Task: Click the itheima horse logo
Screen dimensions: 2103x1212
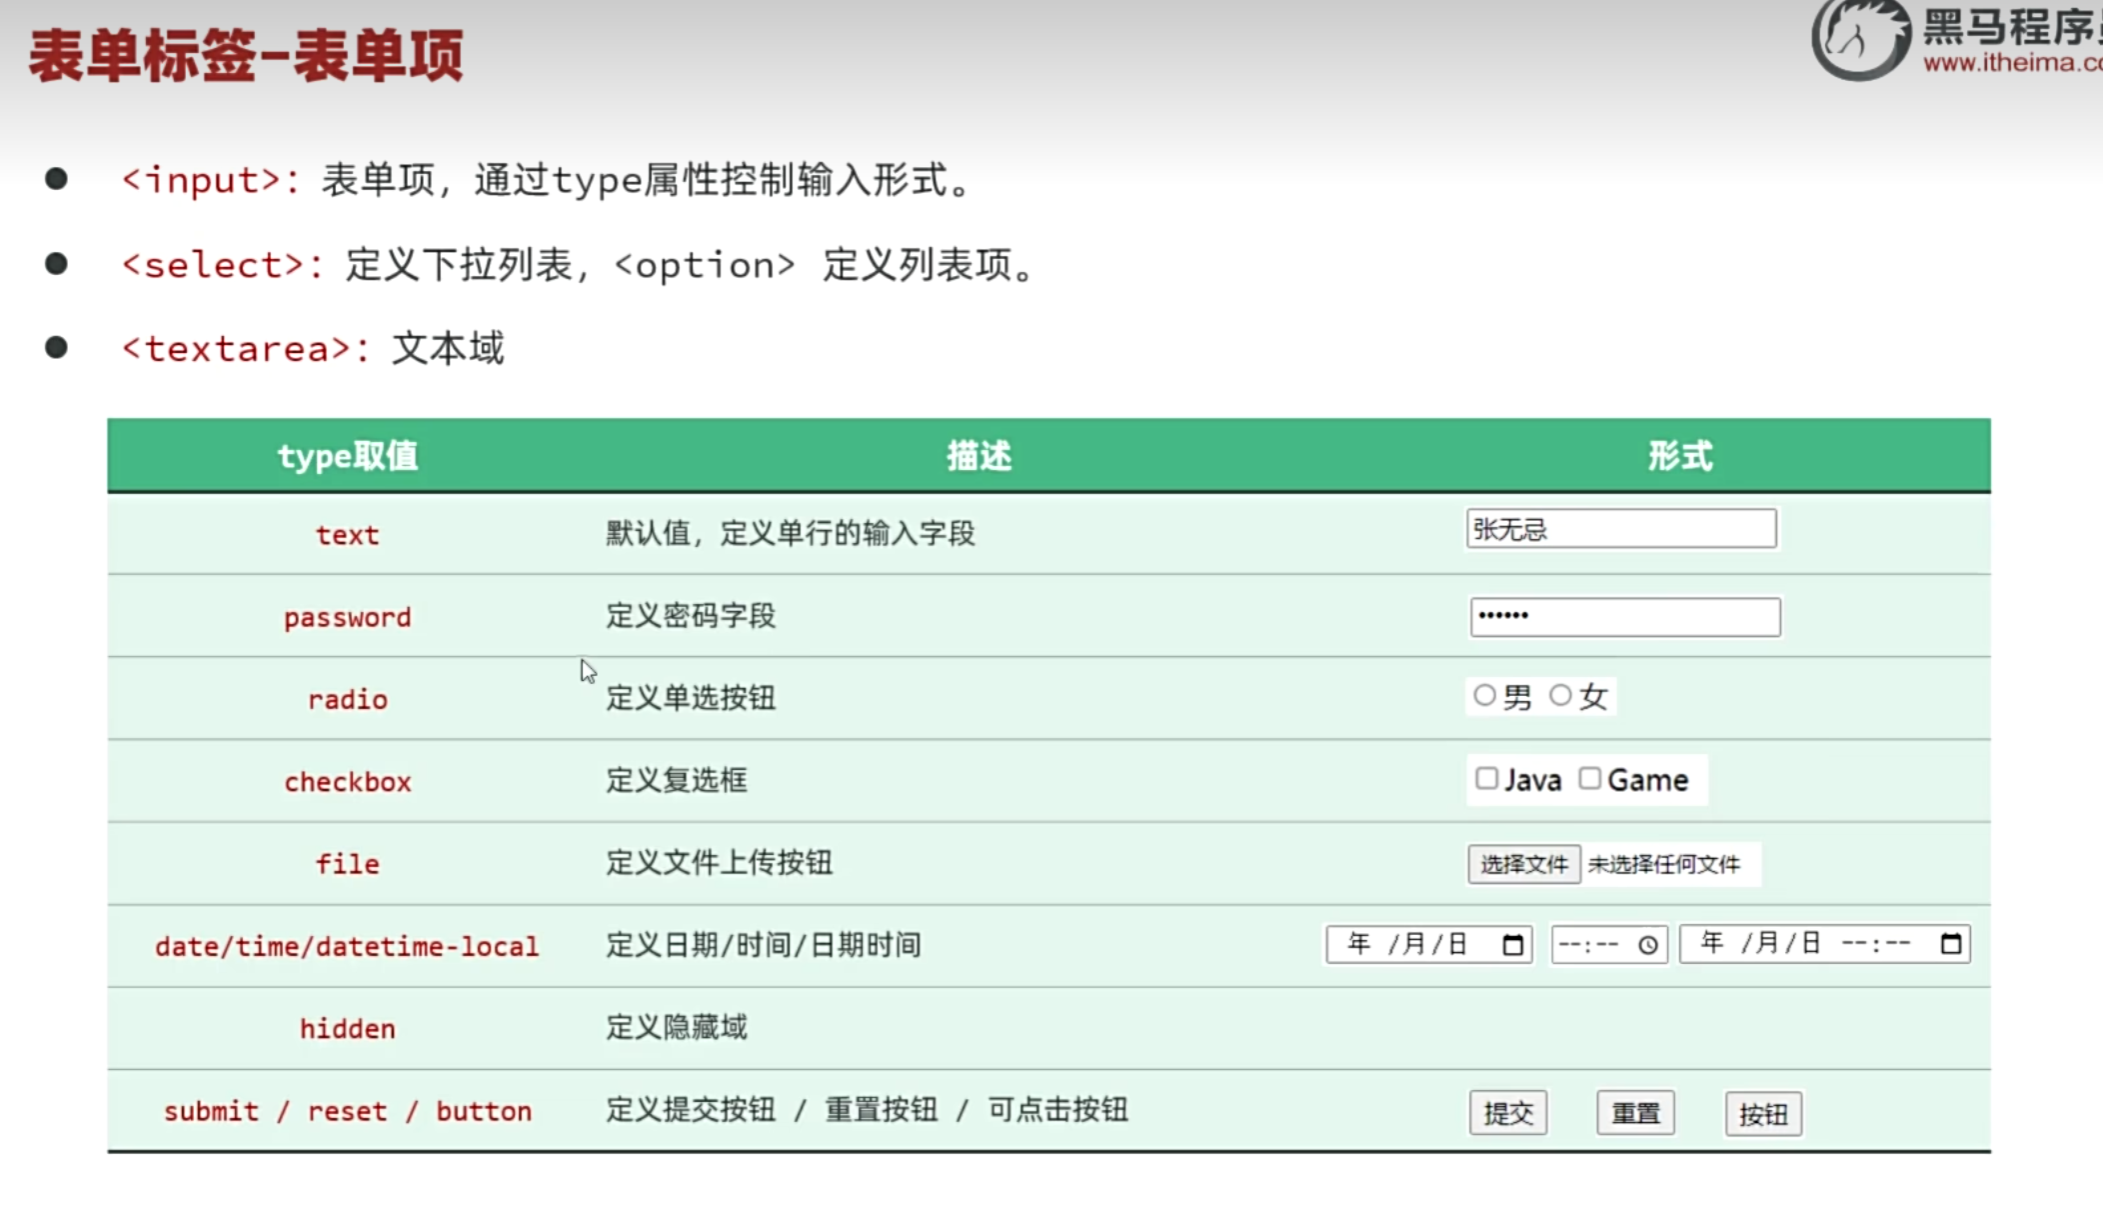Action: [x=1860, y=40]
